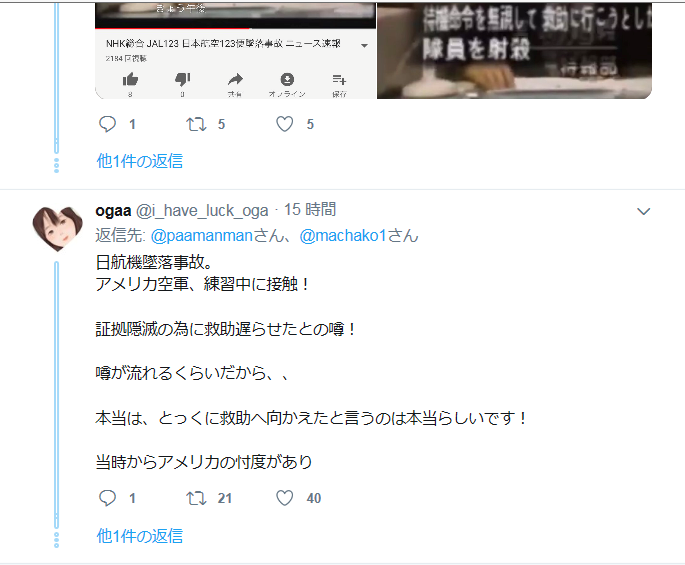Open the right news image with white caption text
This screenshot has height=565, width=685.
tap(514, 51)
